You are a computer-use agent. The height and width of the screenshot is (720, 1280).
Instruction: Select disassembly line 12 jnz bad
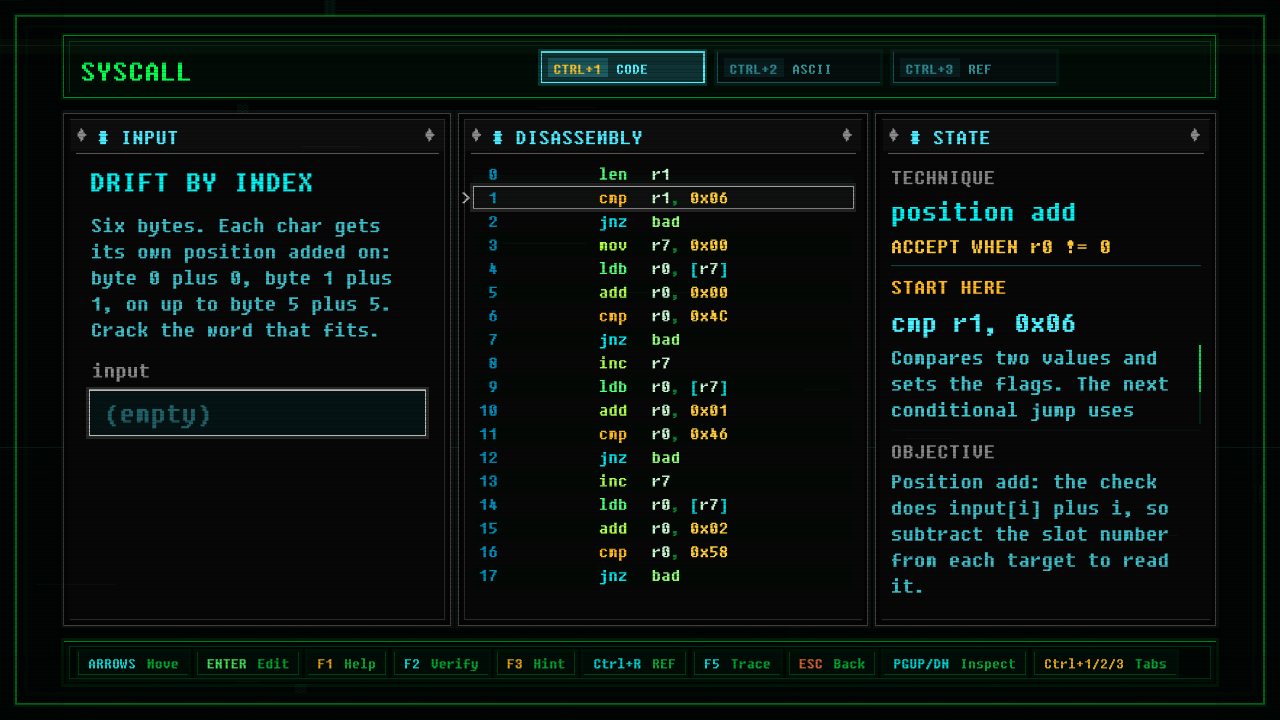[664, 458]
